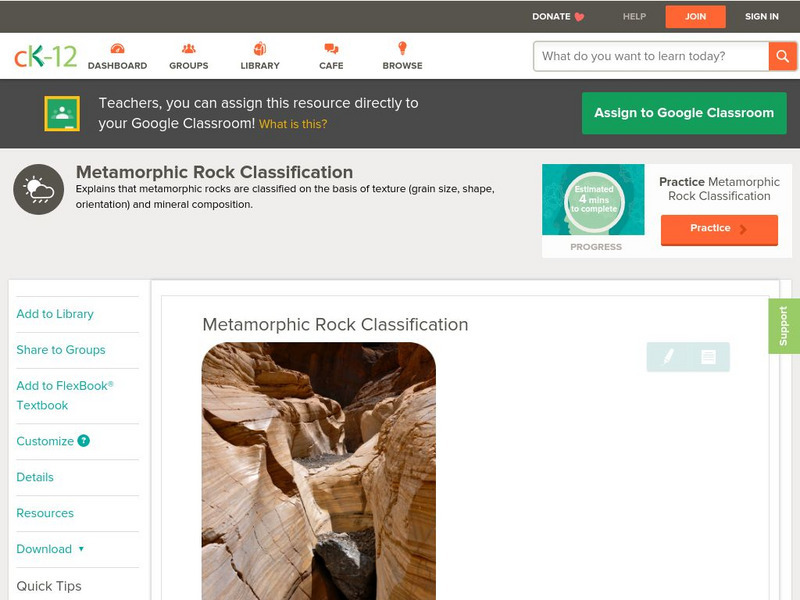Click Add to Library
Image resolution: width=800 pixels, height=600 pixels.
click(x=55, y=314)
